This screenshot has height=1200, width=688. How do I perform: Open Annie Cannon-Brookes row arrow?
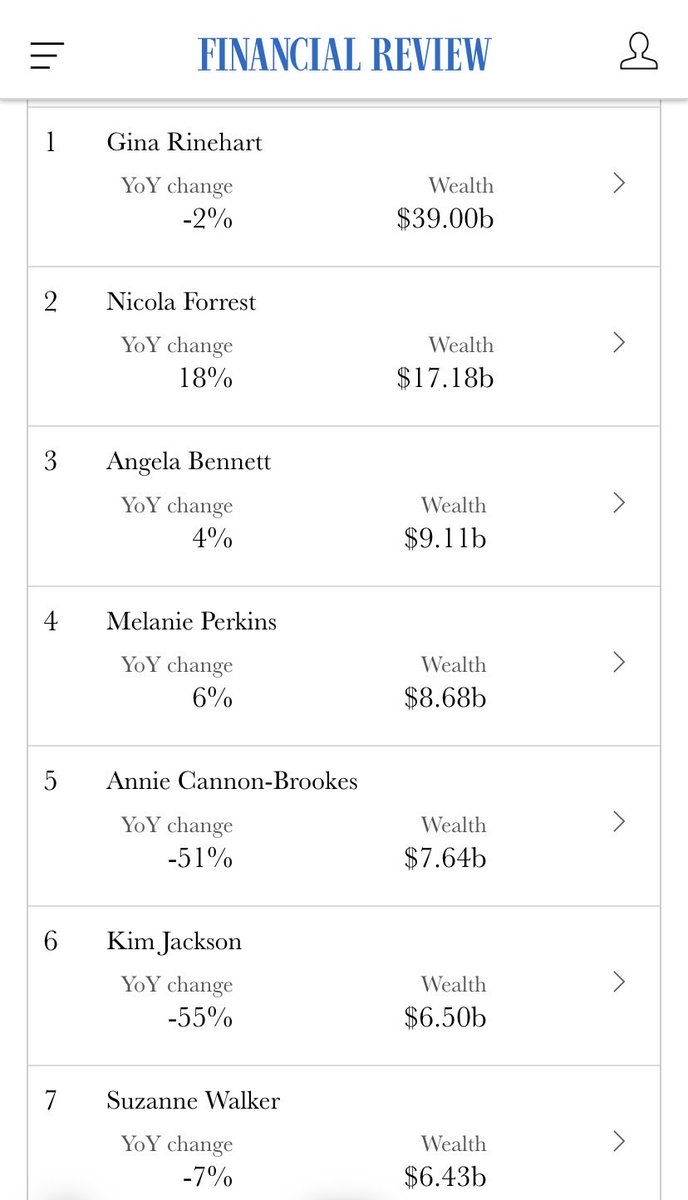[x=619, y=822]
